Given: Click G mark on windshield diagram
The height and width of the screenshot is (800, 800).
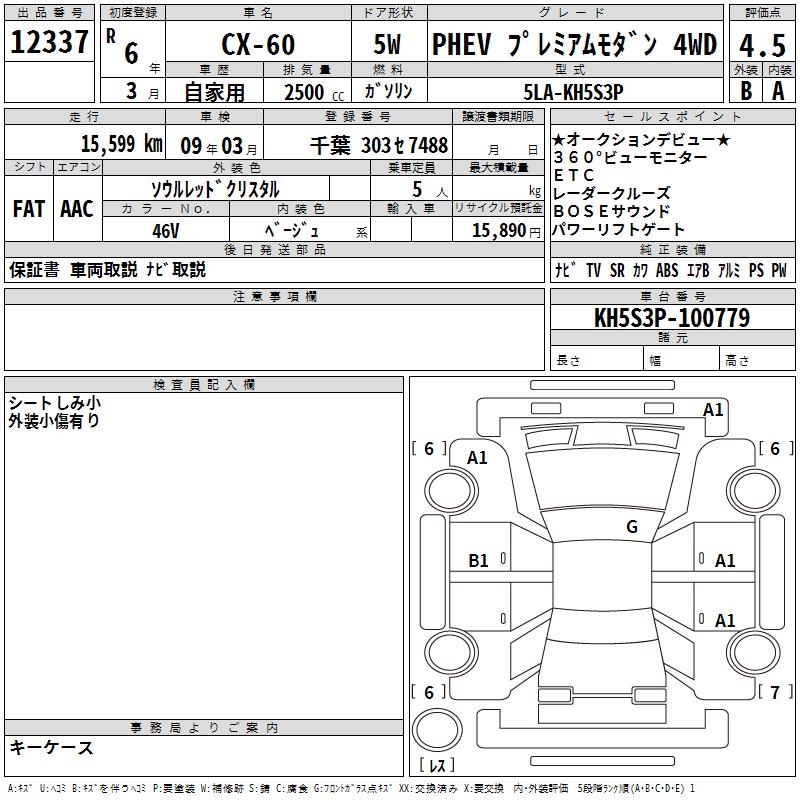Looking at the screenshot, I should coord(632,527).
